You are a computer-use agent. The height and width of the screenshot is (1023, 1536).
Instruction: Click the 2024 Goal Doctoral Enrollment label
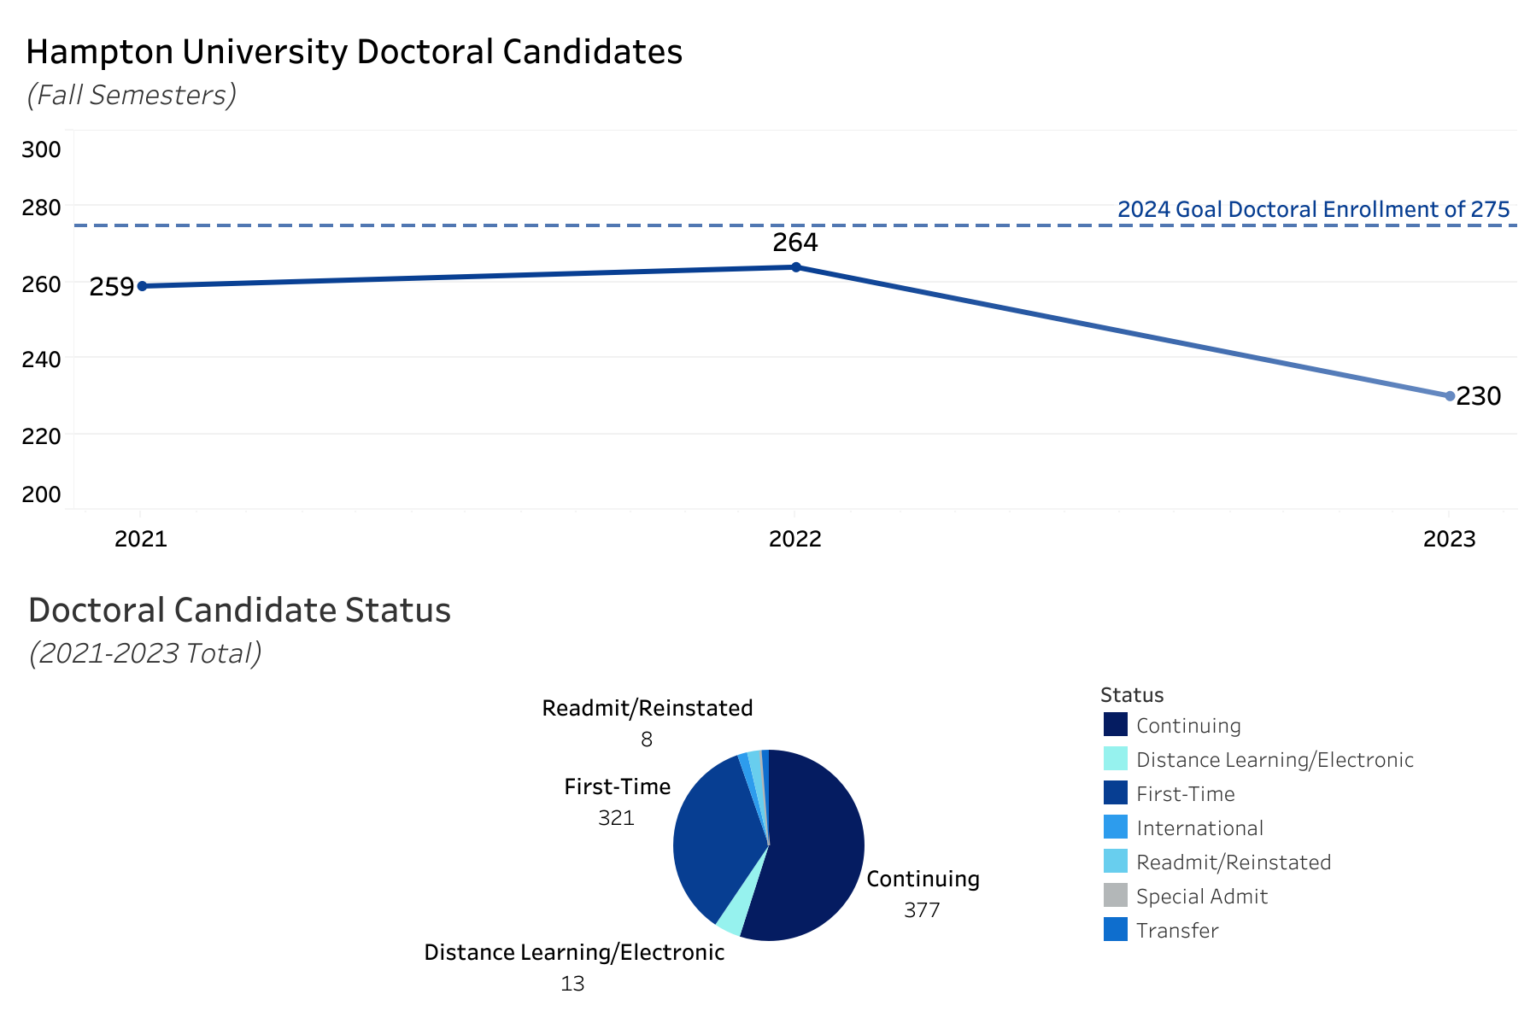1313,209
